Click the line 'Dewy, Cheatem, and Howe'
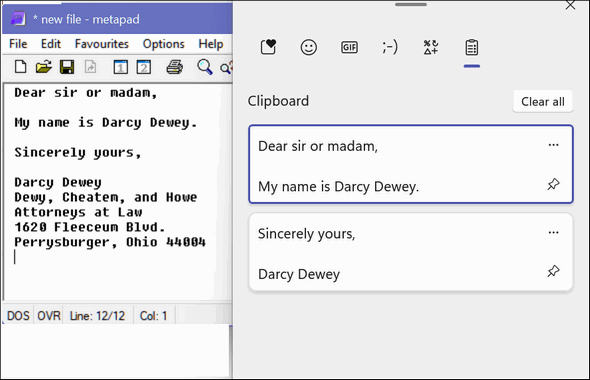Screen dimensions: 590x380 point(106,197)
